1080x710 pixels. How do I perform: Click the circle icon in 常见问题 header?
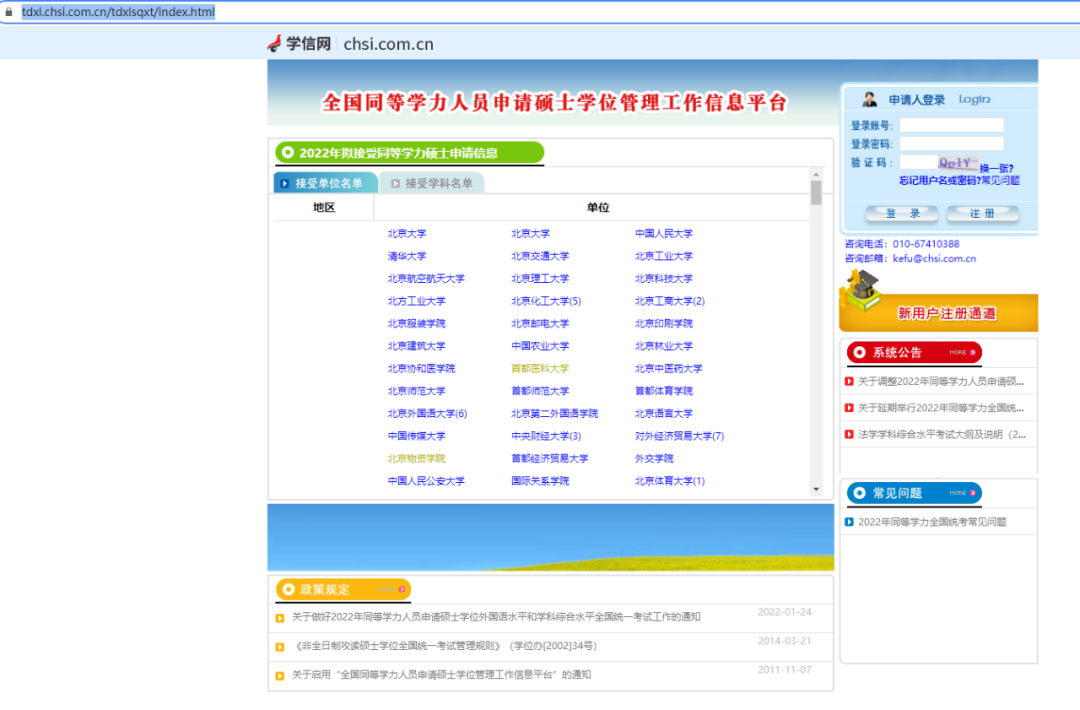(859, 493)
